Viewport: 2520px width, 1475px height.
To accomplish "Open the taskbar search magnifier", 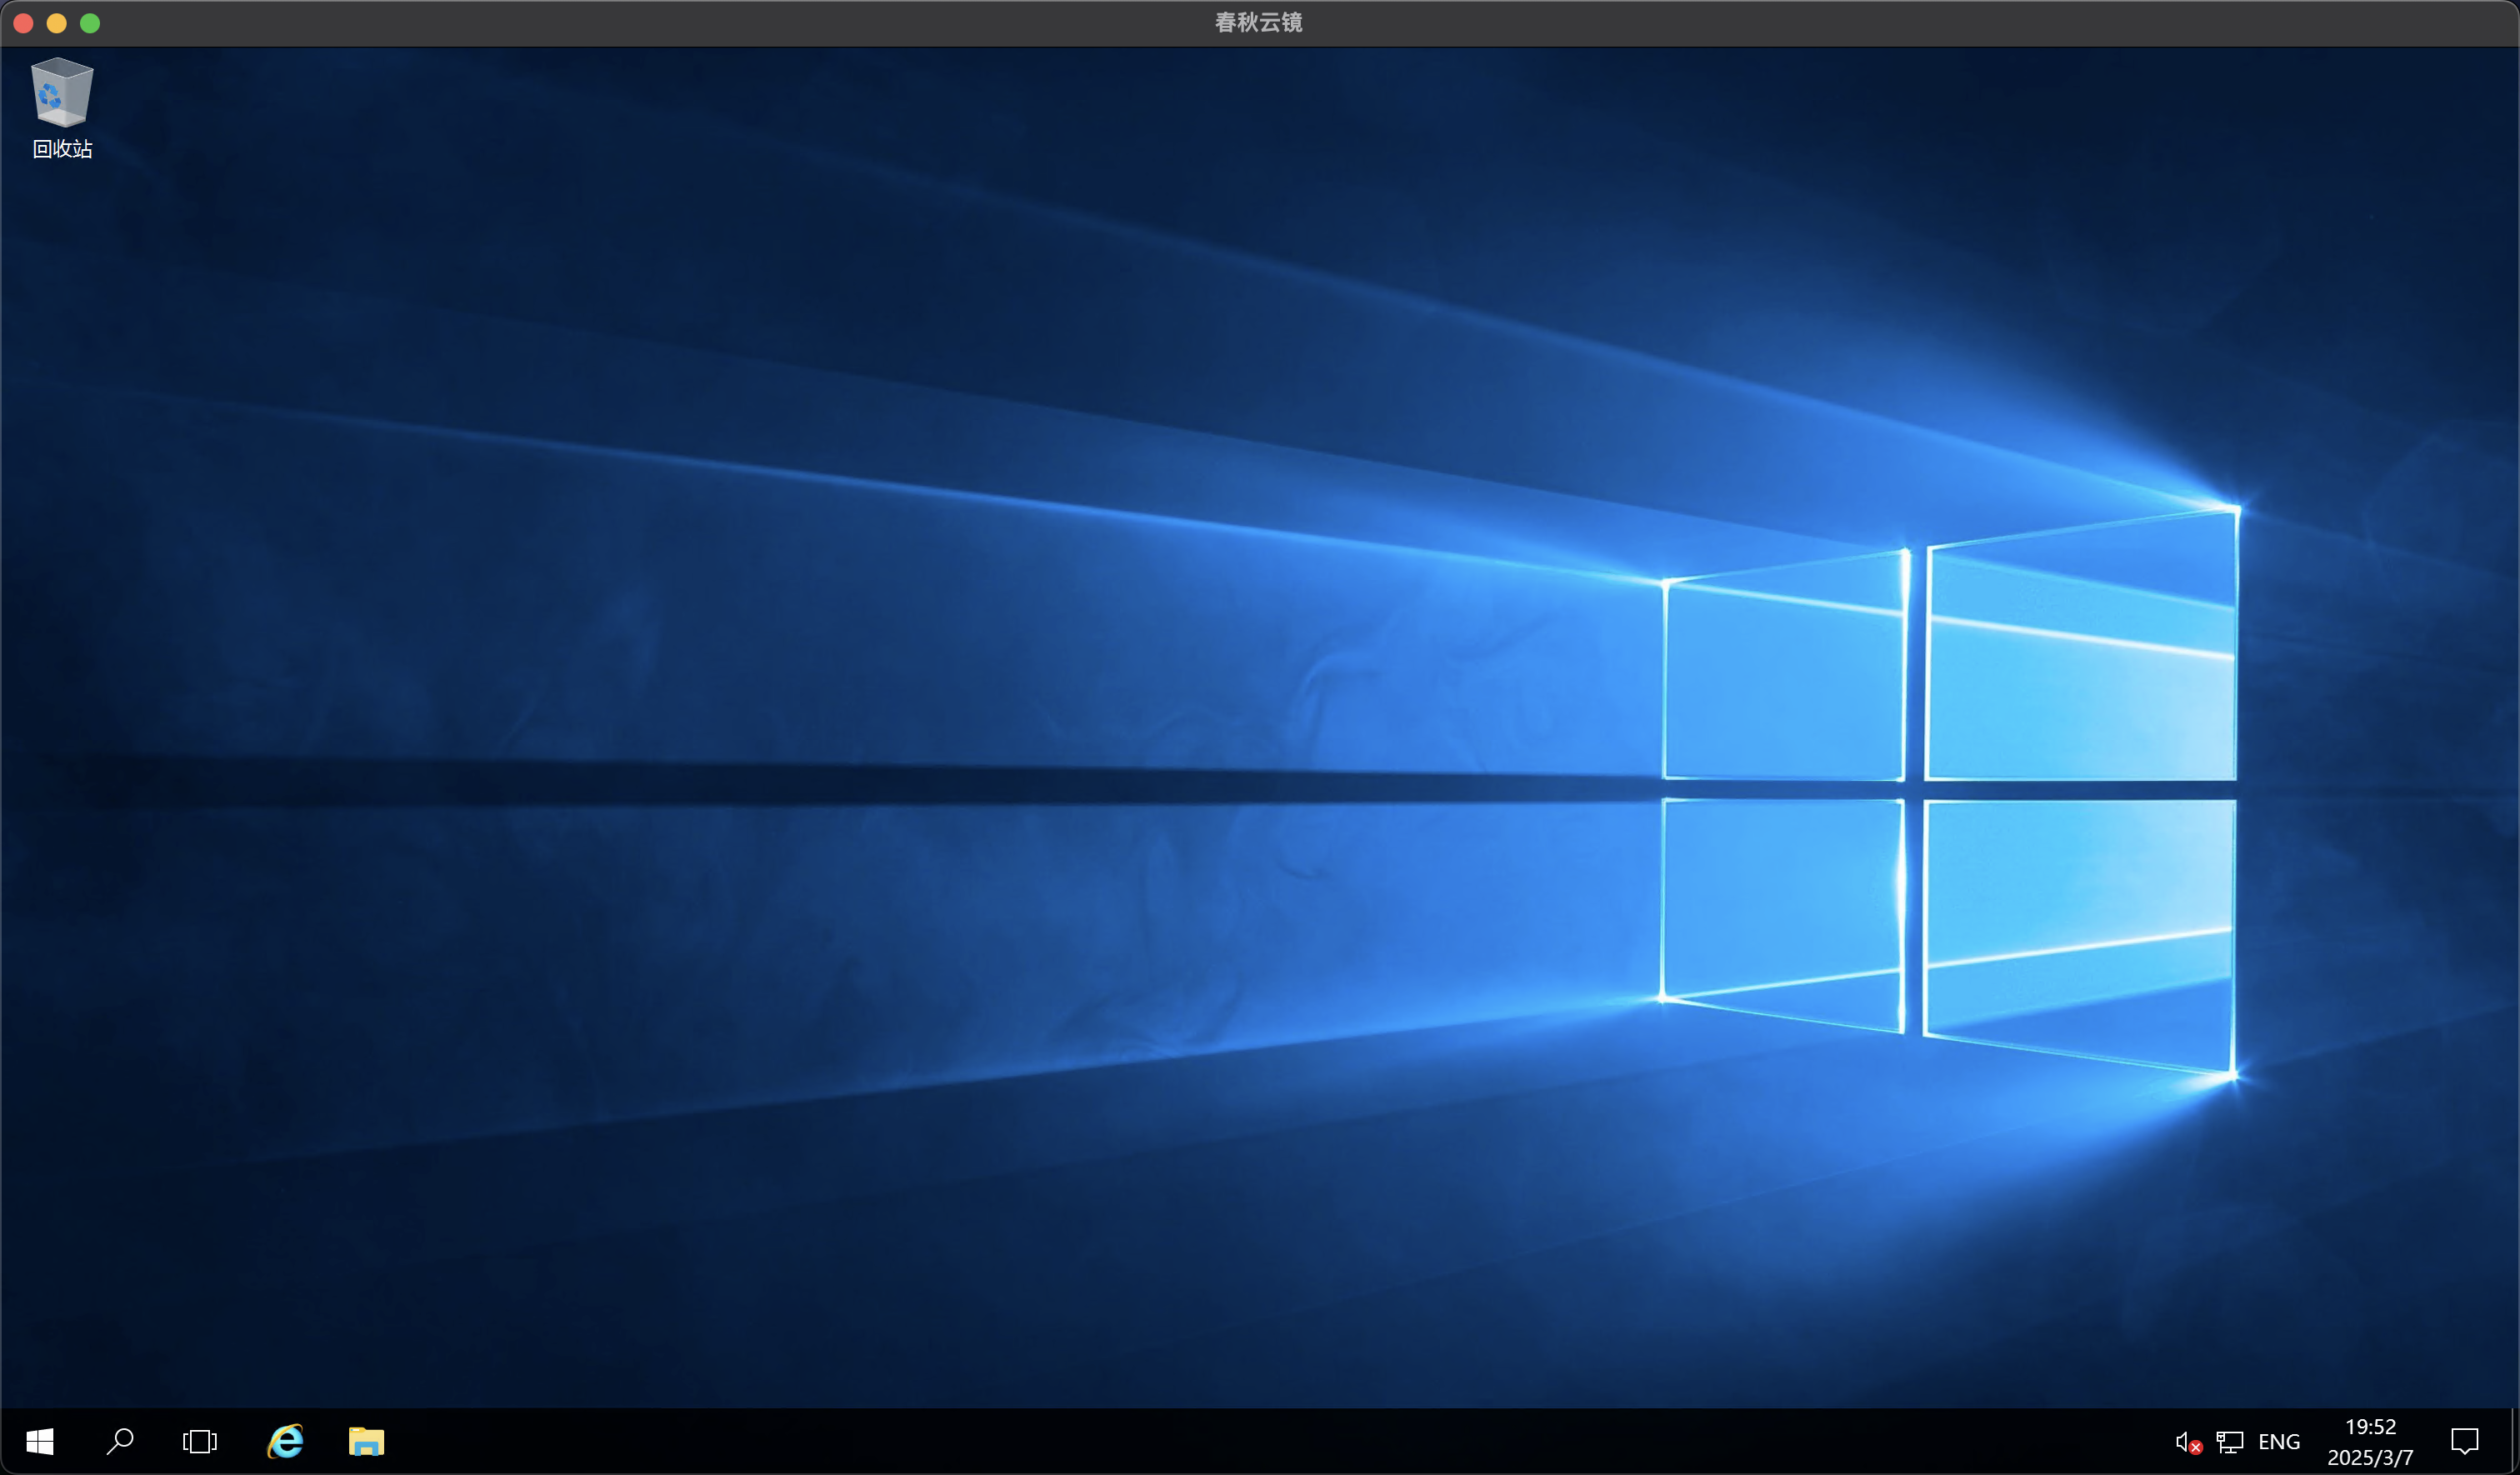I will click(120, 1441).
